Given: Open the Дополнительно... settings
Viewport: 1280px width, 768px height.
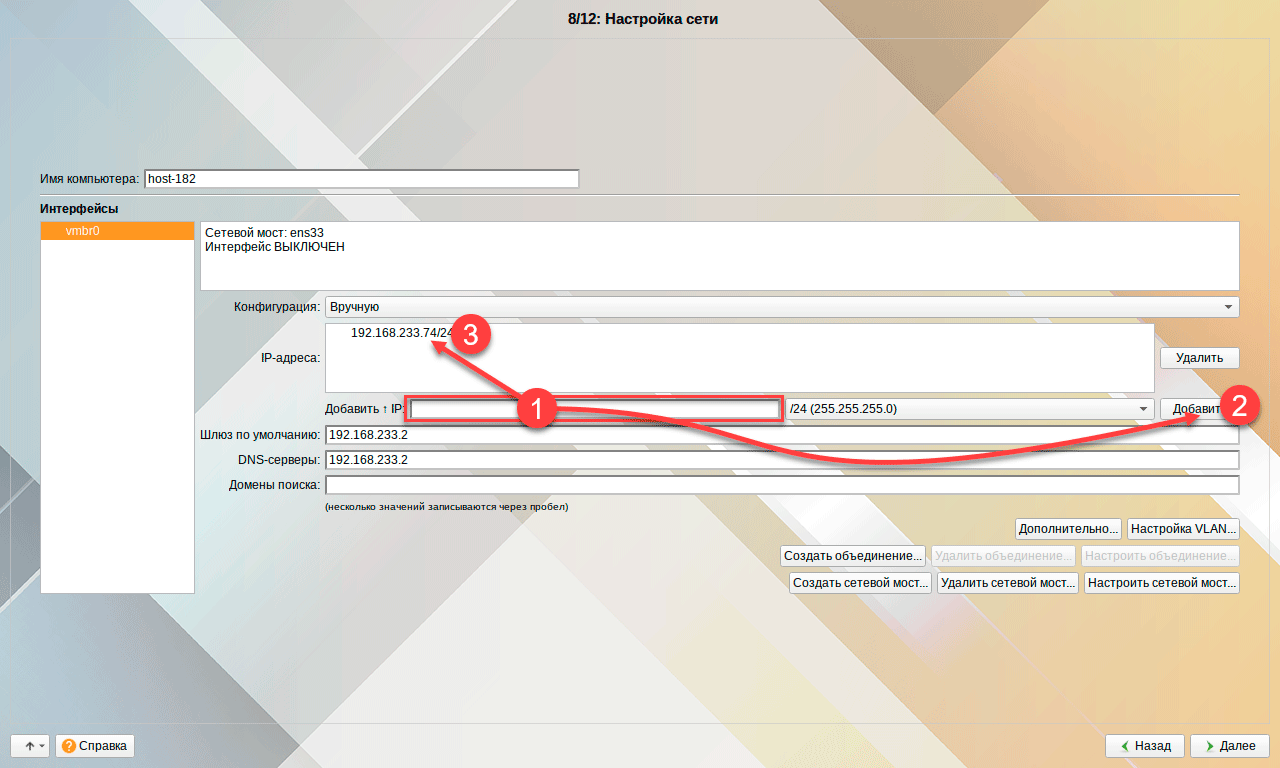Looking at the screenshot, I should (x=1068, y=529).
